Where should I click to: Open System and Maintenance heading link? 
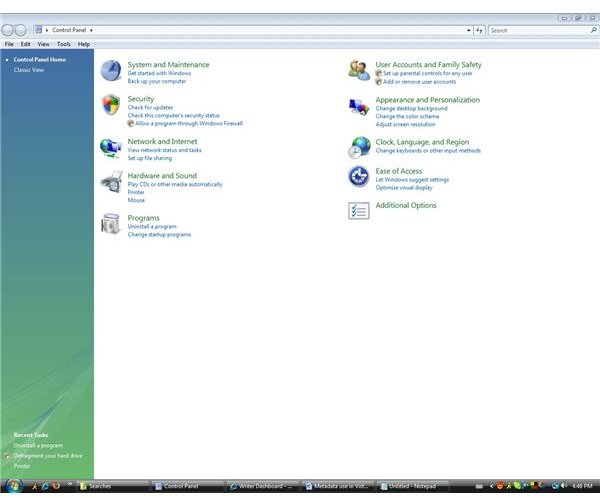pos(168,64)
